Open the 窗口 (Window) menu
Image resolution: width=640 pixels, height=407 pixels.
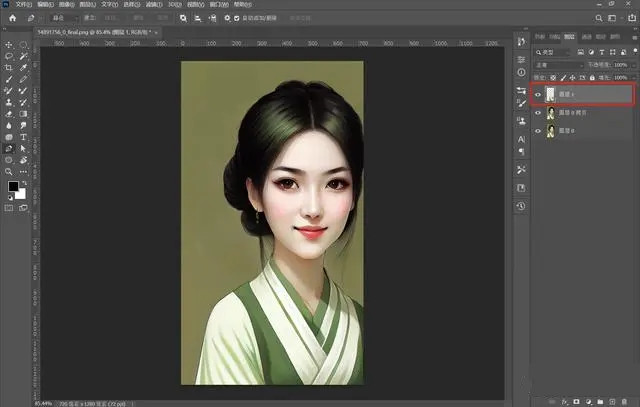coord(219,4)
